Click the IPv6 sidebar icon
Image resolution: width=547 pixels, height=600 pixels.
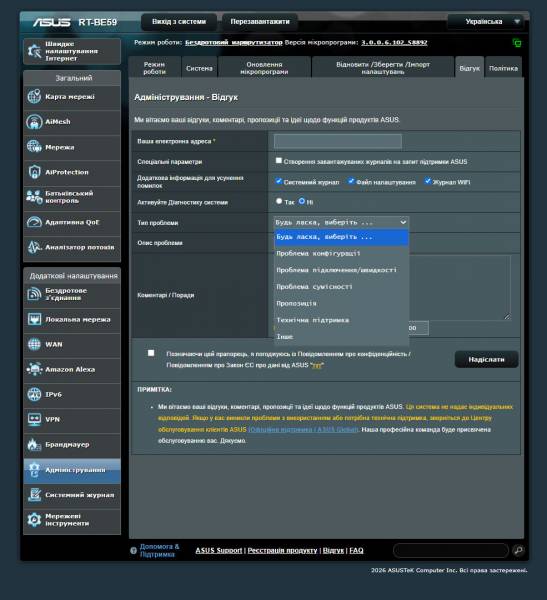[34, 394]
